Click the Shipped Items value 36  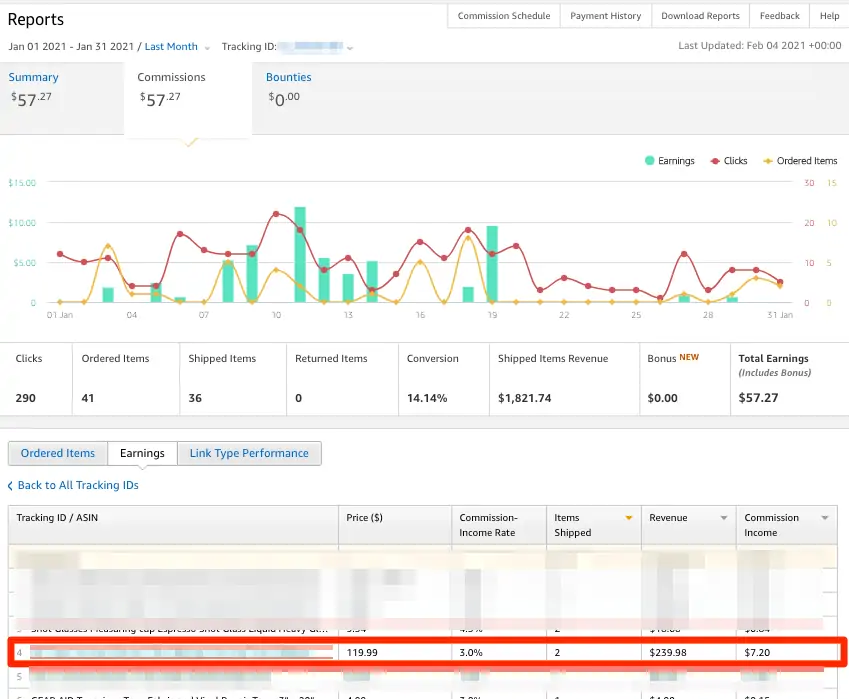[195, 398]
